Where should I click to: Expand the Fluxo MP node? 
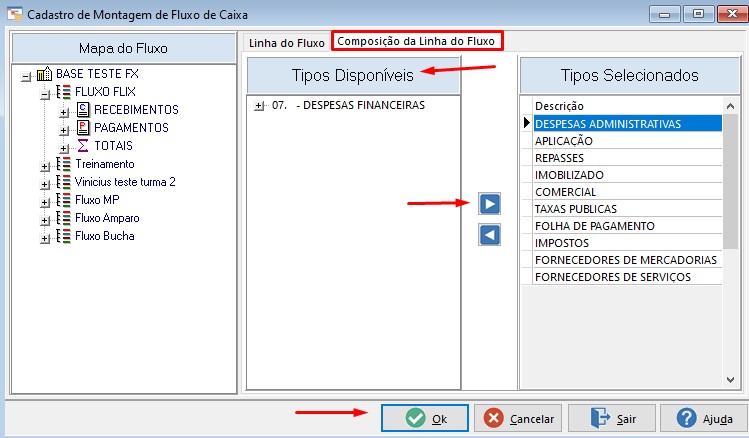pyautogui.click(x=45, y=203)
